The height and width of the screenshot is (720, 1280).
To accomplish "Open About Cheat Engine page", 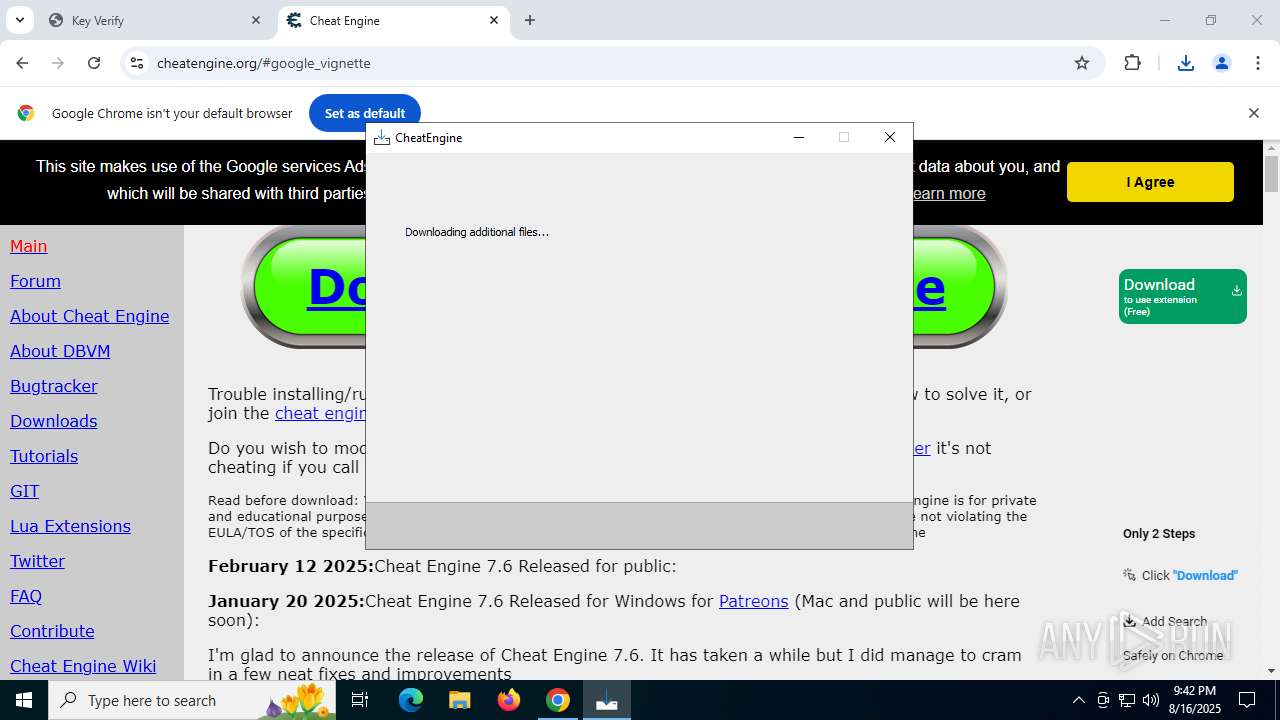I will click(90, 316).
